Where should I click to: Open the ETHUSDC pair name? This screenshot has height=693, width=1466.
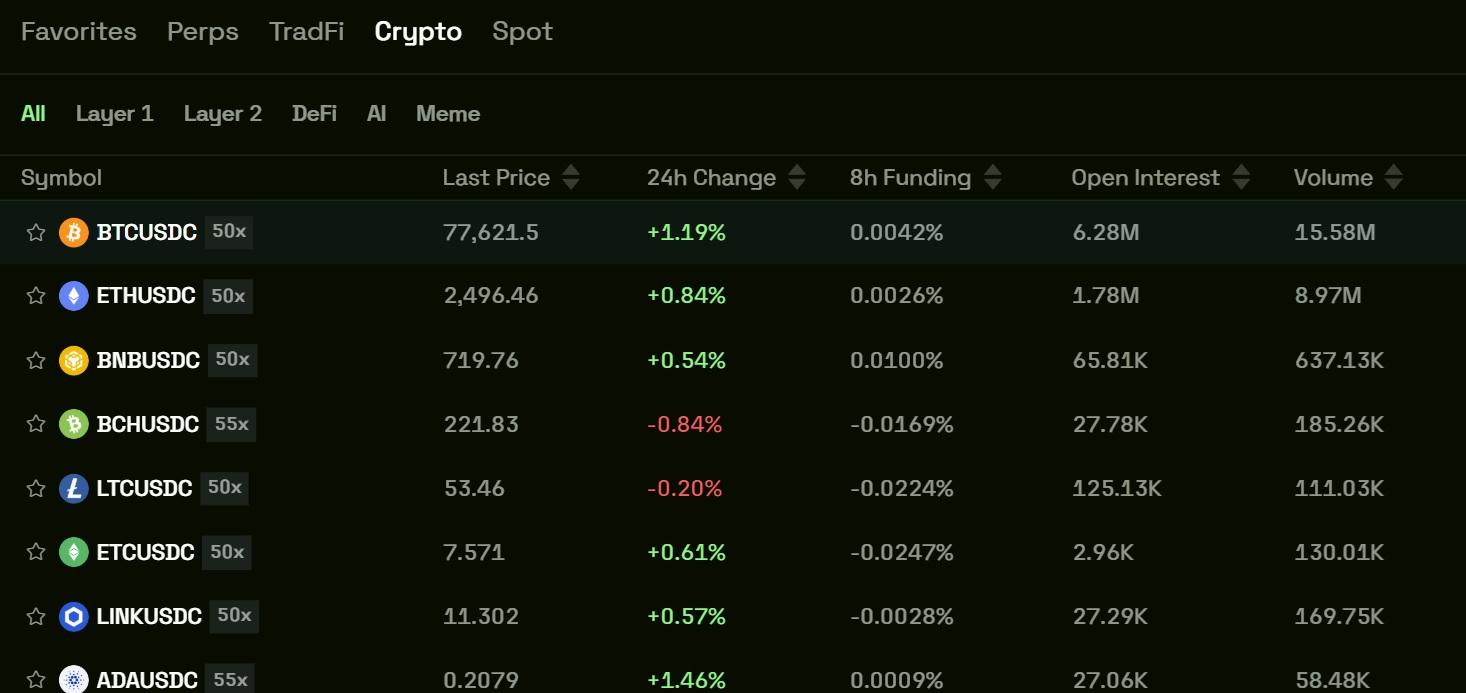pyautogui.click(x=147, y=296)
